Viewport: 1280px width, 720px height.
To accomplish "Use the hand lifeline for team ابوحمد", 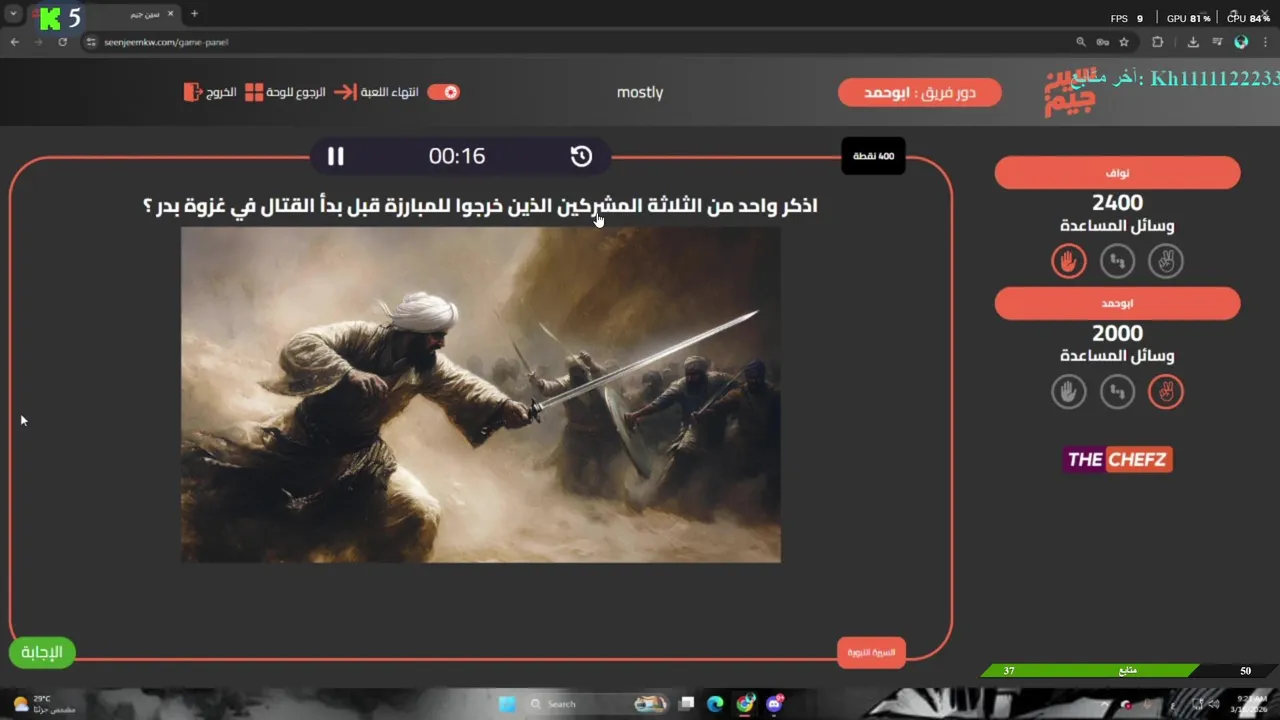I will (x=1069, y=392).
